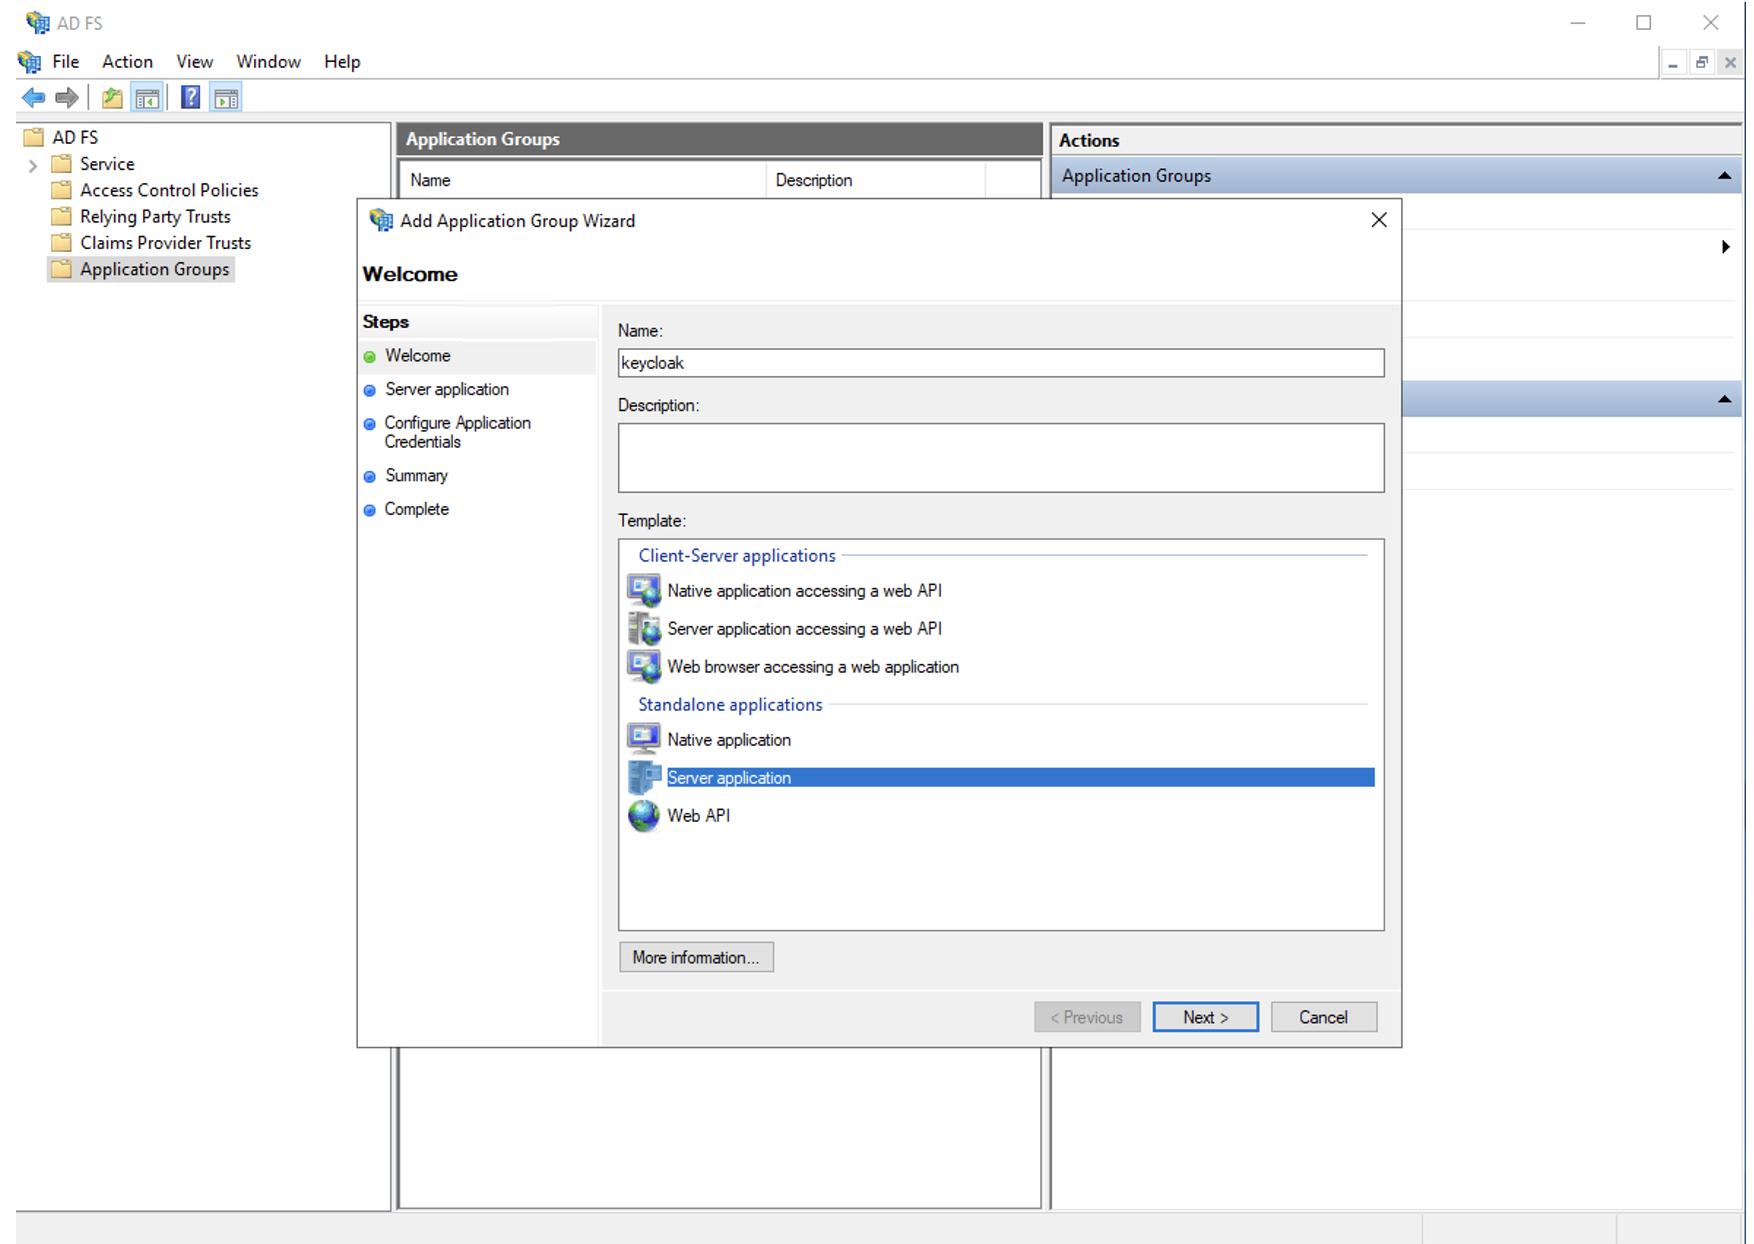Select the standalone Native application template
1754x1244 pixels.
(x=729, y=740)
